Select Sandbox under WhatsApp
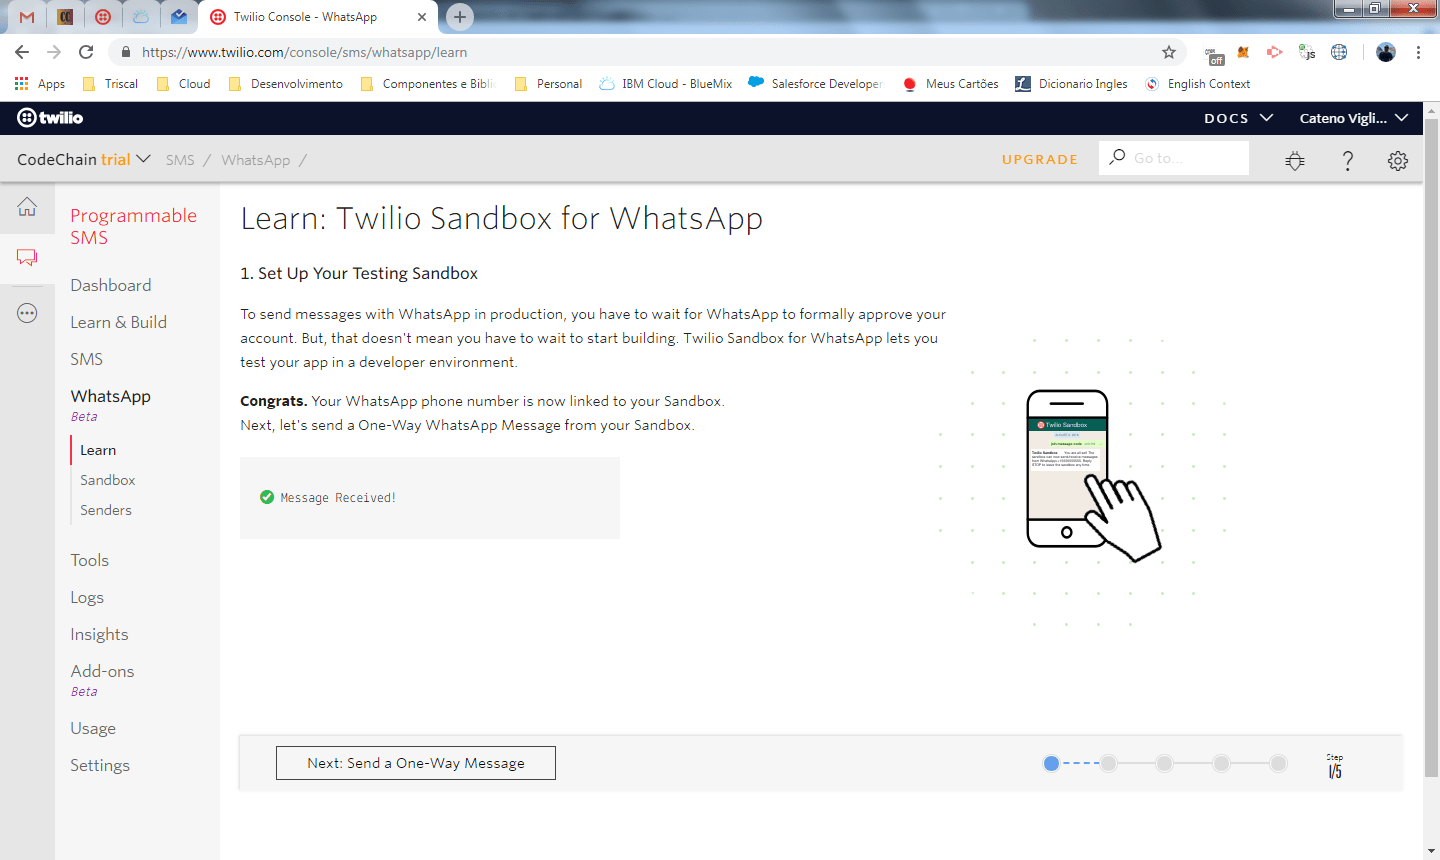This screenshot has height=860, width=1440. (x=108, y=480)
